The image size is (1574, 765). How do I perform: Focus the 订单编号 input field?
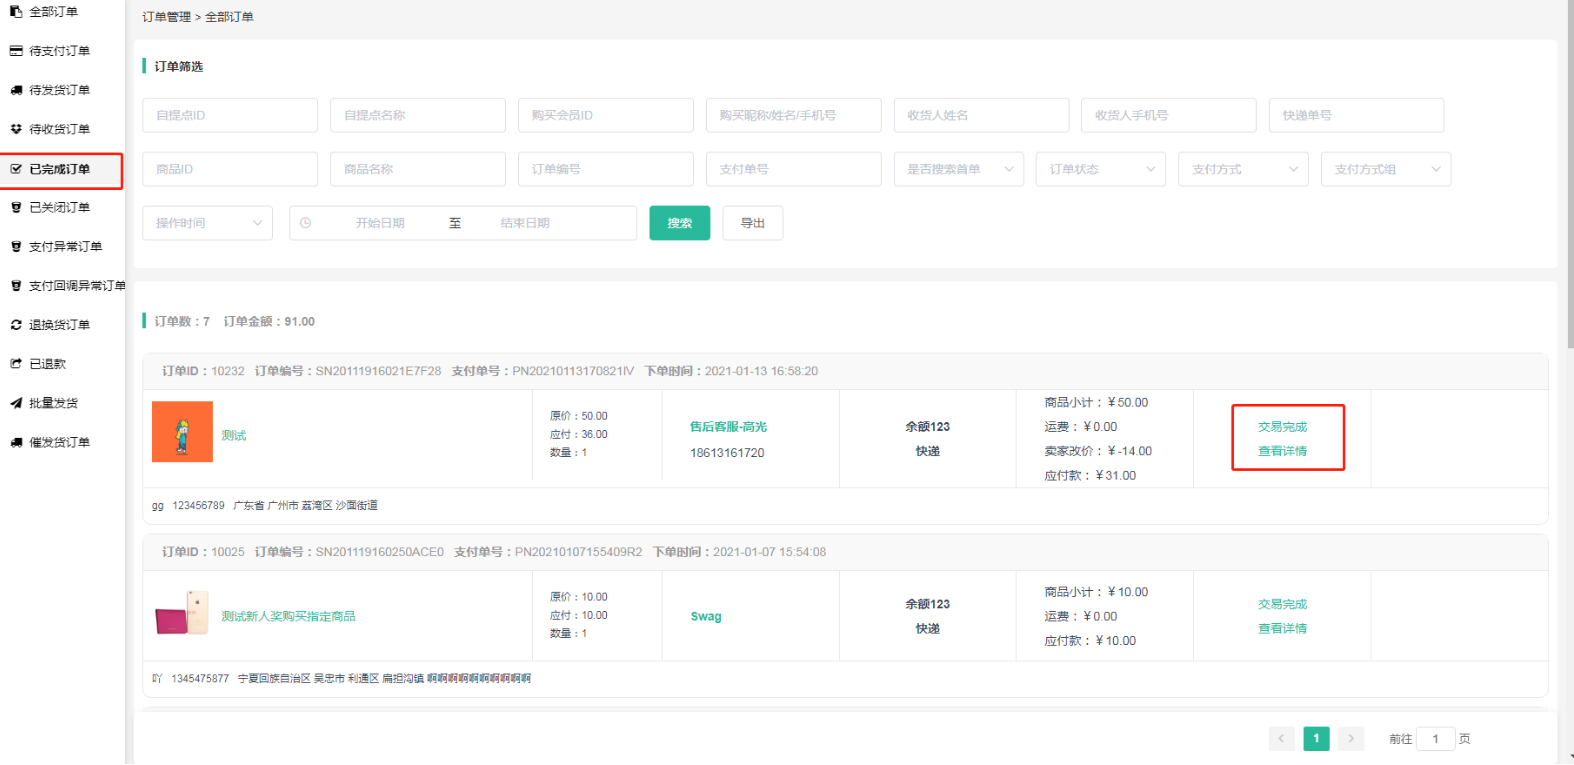pos(605,169)
